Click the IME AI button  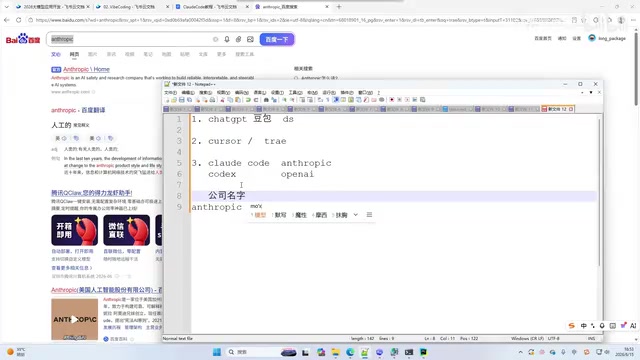pyautogui.click(x=633, y=325)
